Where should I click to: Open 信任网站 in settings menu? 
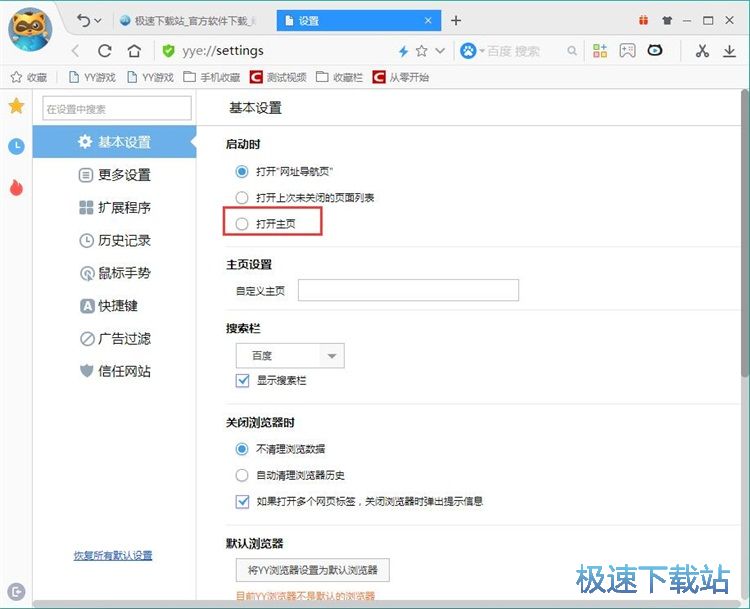[114, 371]
